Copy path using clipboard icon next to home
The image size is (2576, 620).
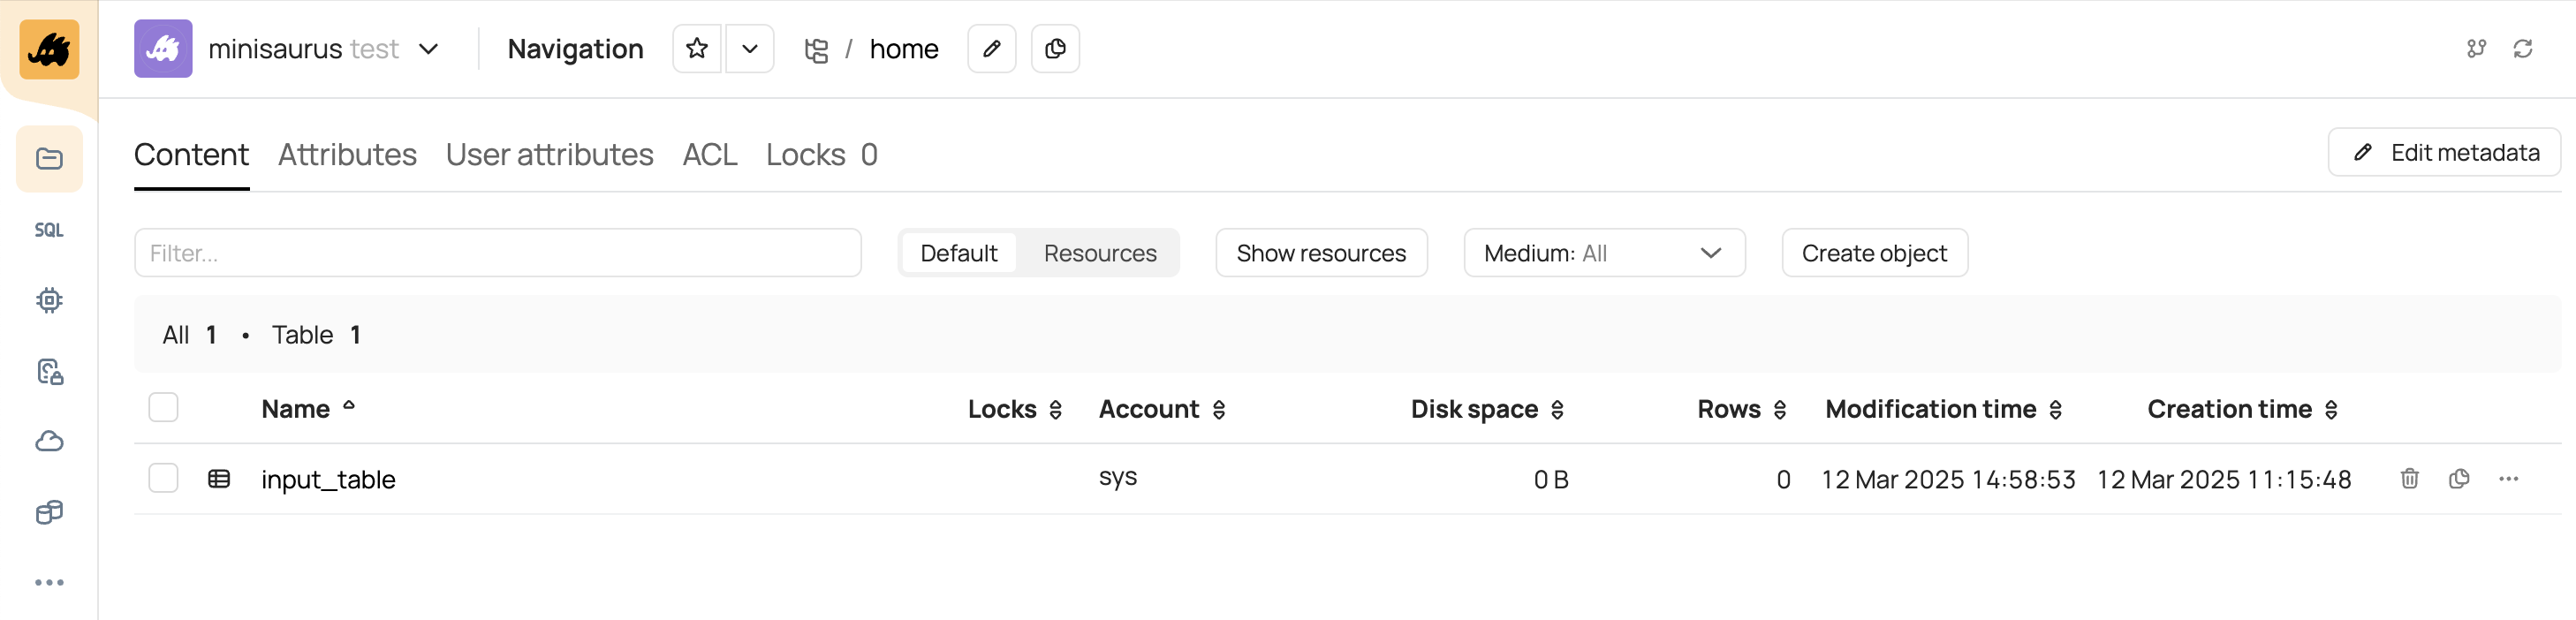coord(1055,49)
